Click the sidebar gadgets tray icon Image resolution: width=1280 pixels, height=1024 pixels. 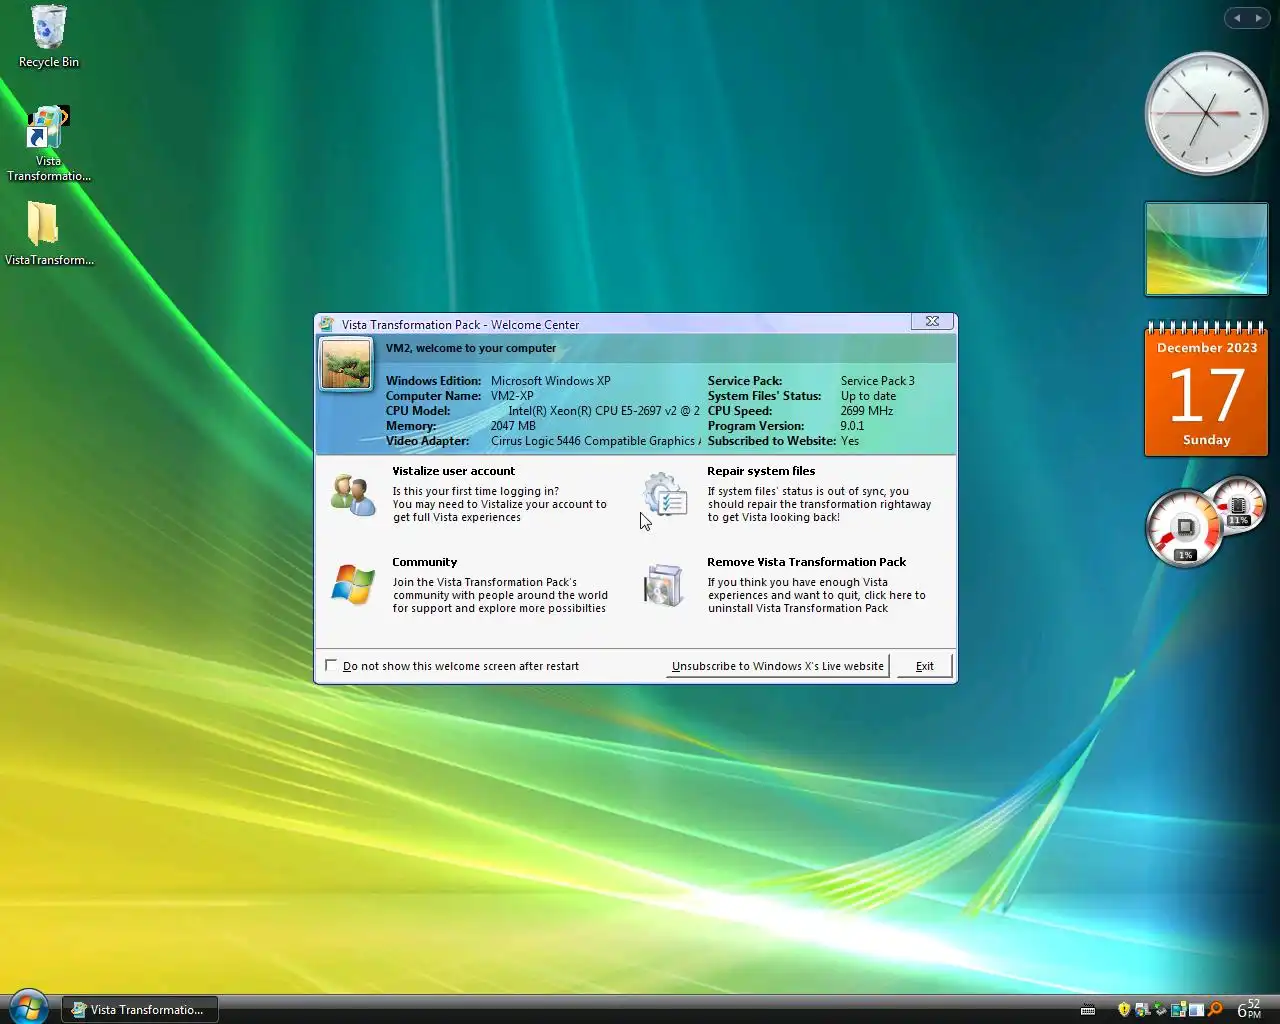pos(1178,1010)
